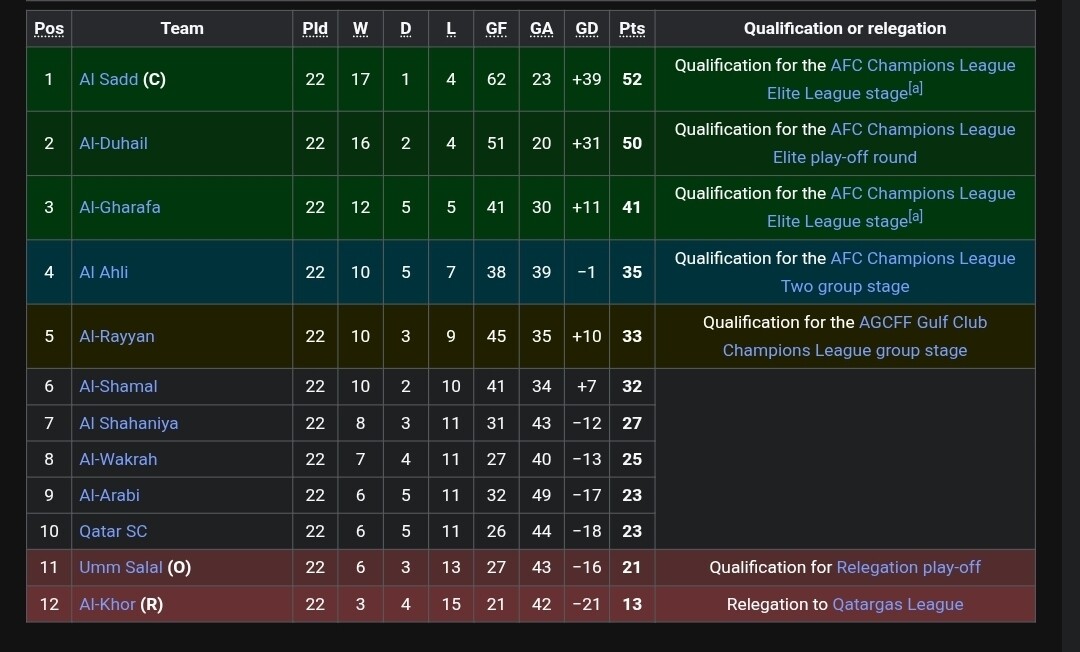Click the Pts column header abbreviation

[632, 29]
